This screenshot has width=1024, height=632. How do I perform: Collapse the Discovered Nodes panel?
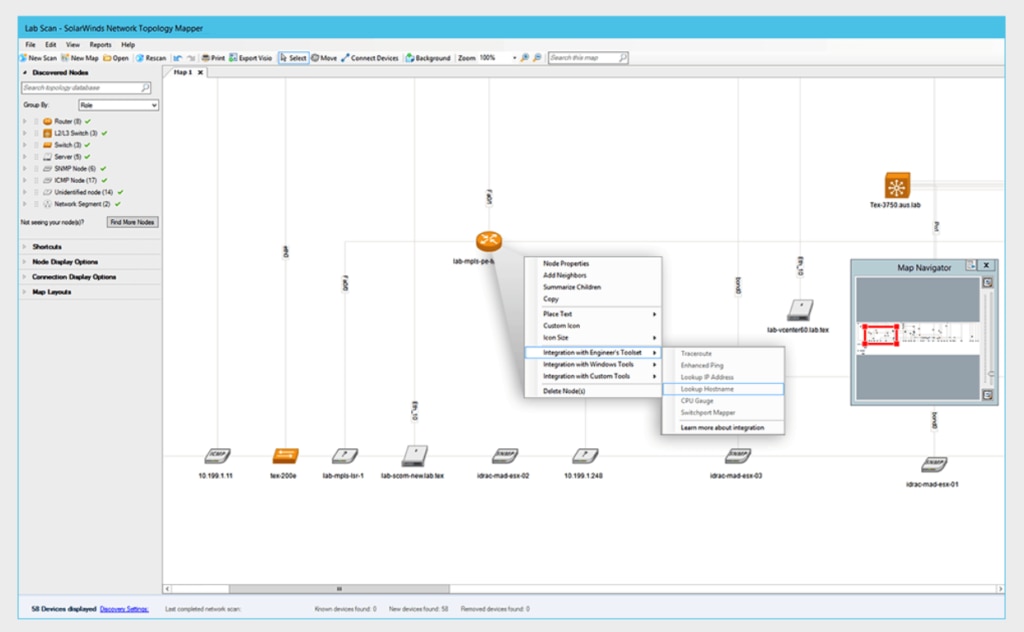[25, 72]
